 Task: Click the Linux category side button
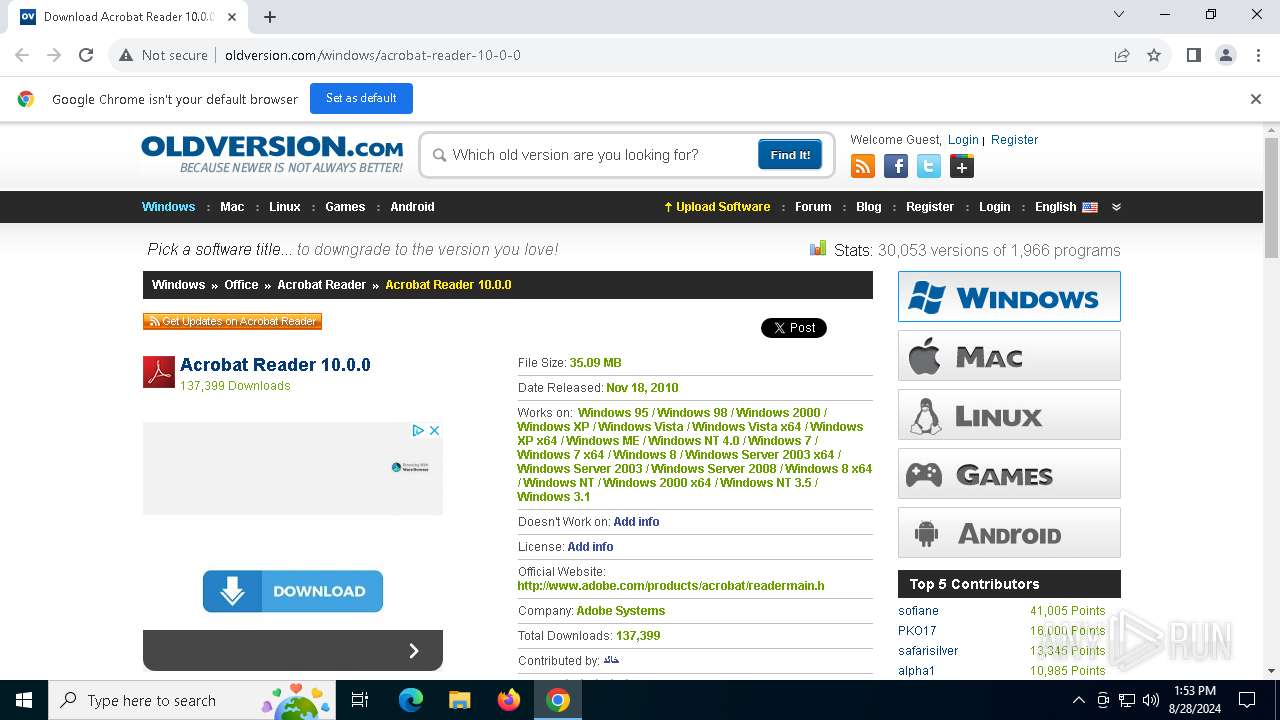1009,415
